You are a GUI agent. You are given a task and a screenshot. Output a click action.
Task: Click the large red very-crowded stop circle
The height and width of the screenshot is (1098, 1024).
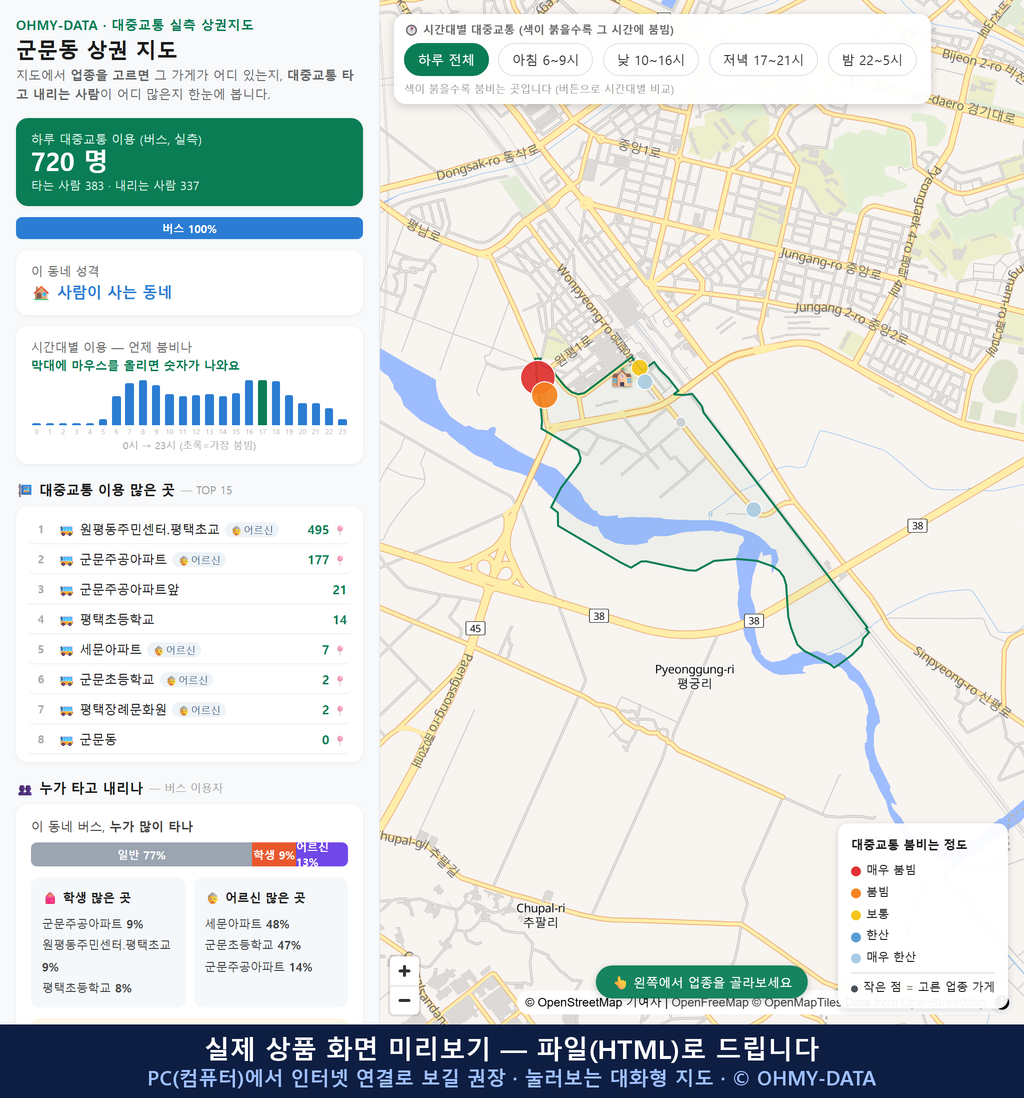pos(537,376)
